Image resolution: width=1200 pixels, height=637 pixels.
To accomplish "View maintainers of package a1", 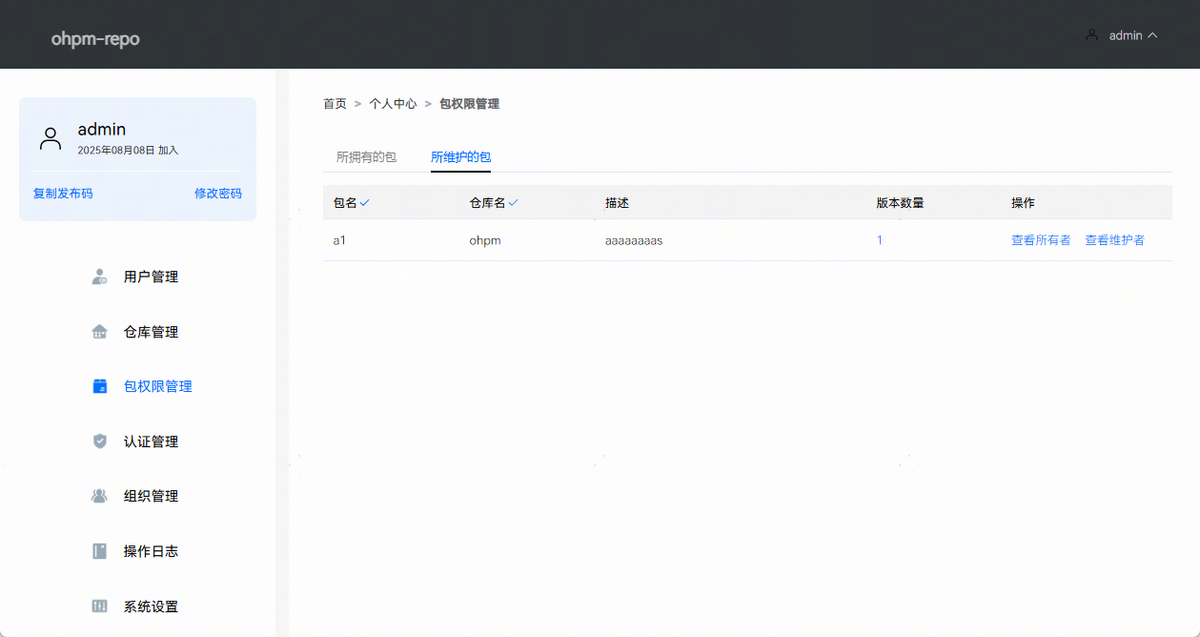I will click(x=1114, y=240).
